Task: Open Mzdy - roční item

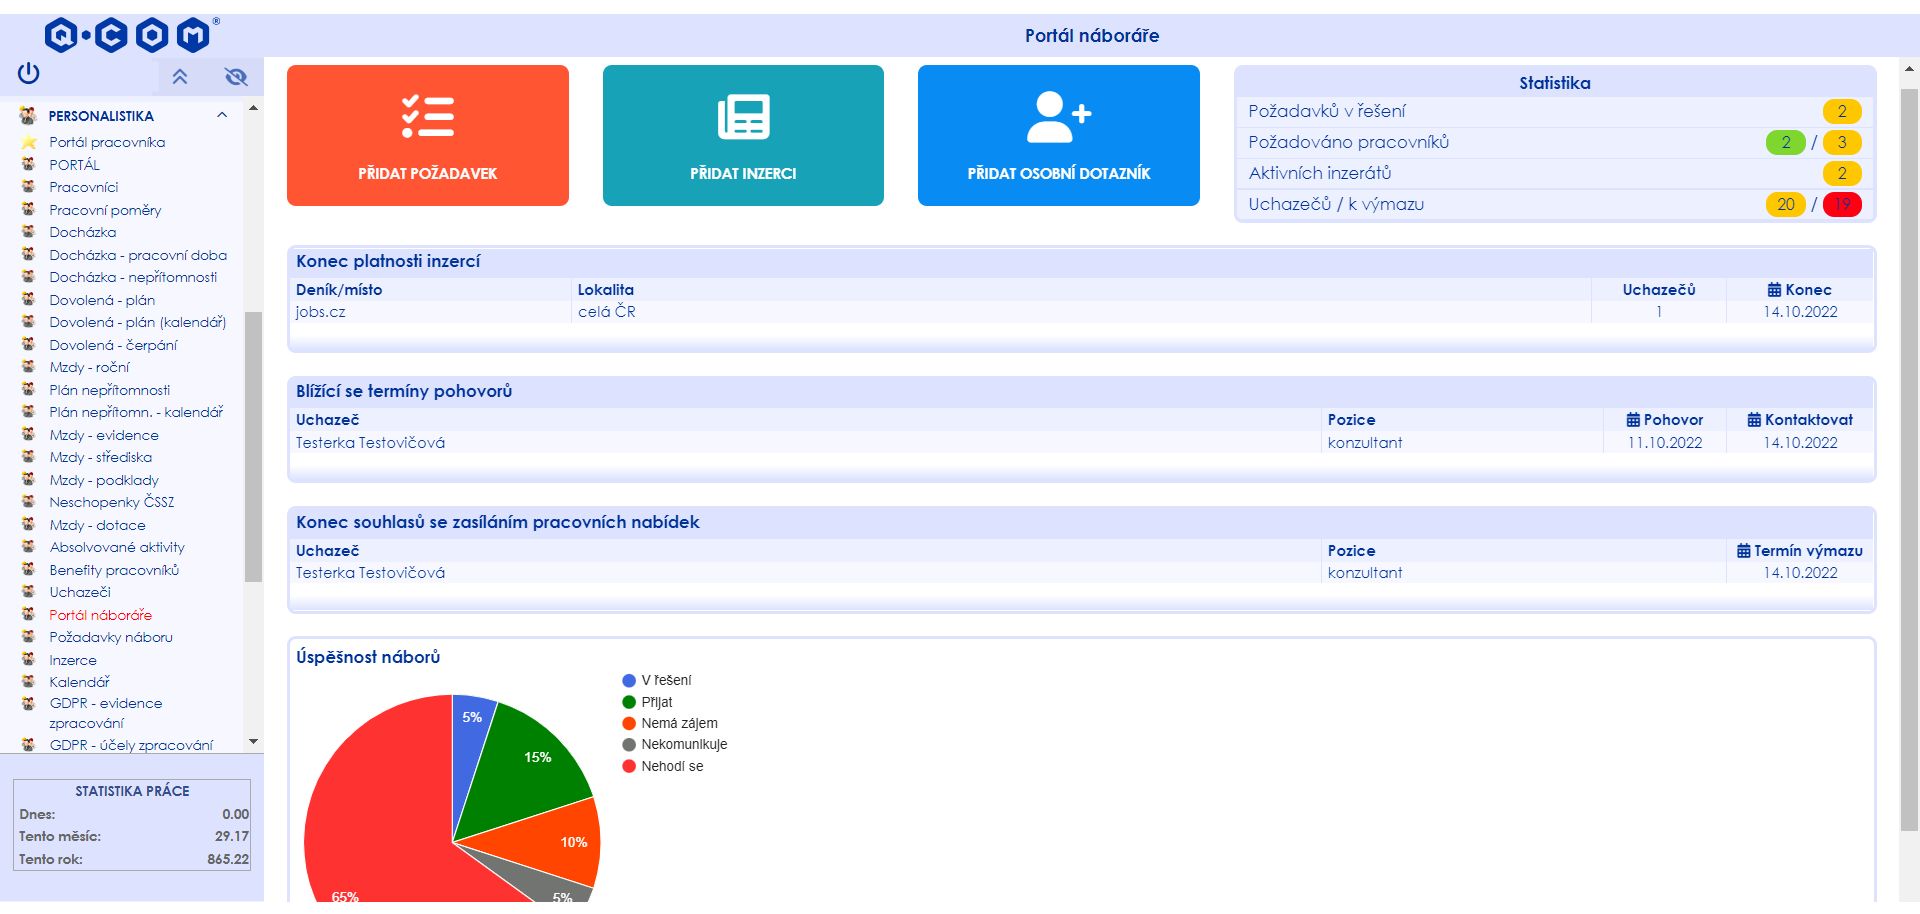Action: click(x=89, y=367)
